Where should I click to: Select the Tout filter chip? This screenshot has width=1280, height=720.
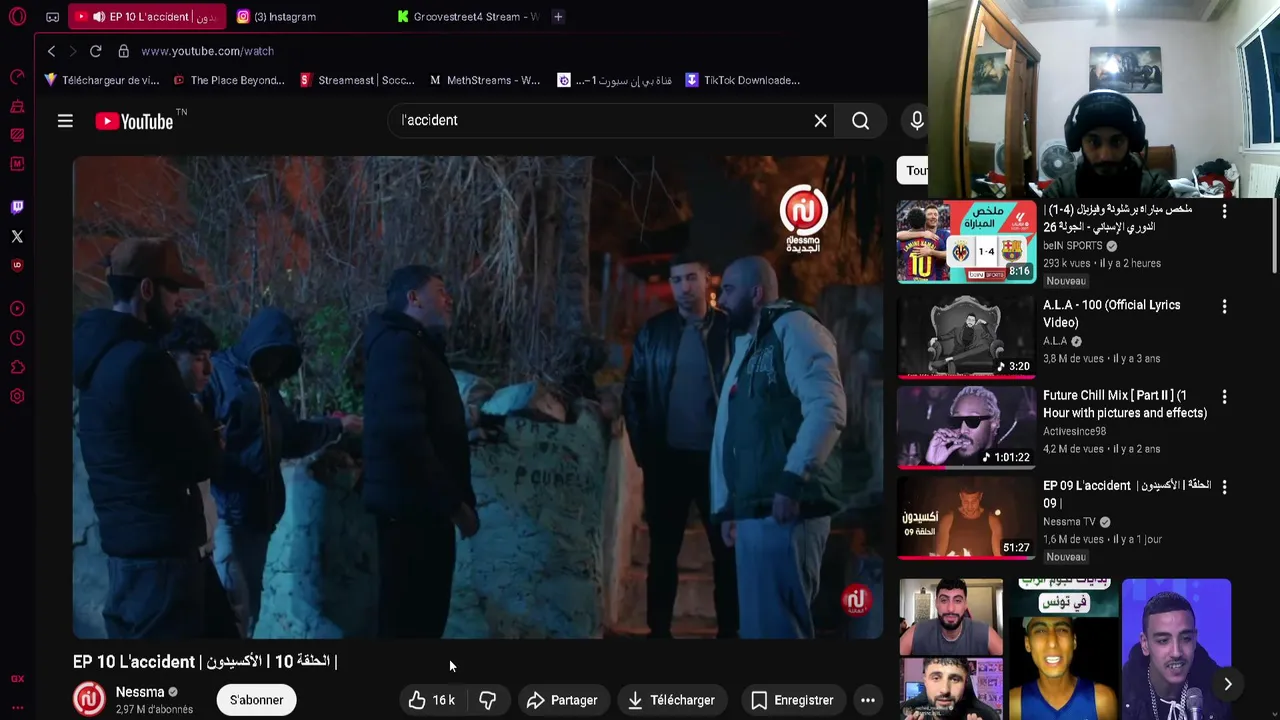(913, 170)
